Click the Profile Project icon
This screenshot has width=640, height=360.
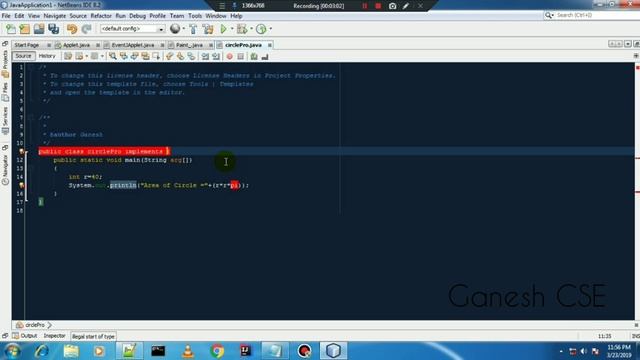coord(261,29)
